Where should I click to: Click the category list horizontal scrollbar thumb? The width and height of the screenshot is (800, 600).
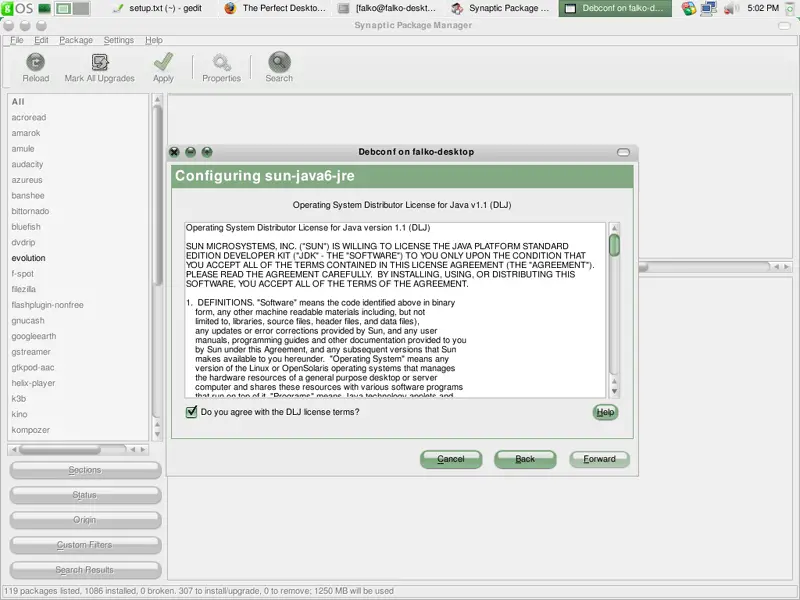tap(60, 449)
